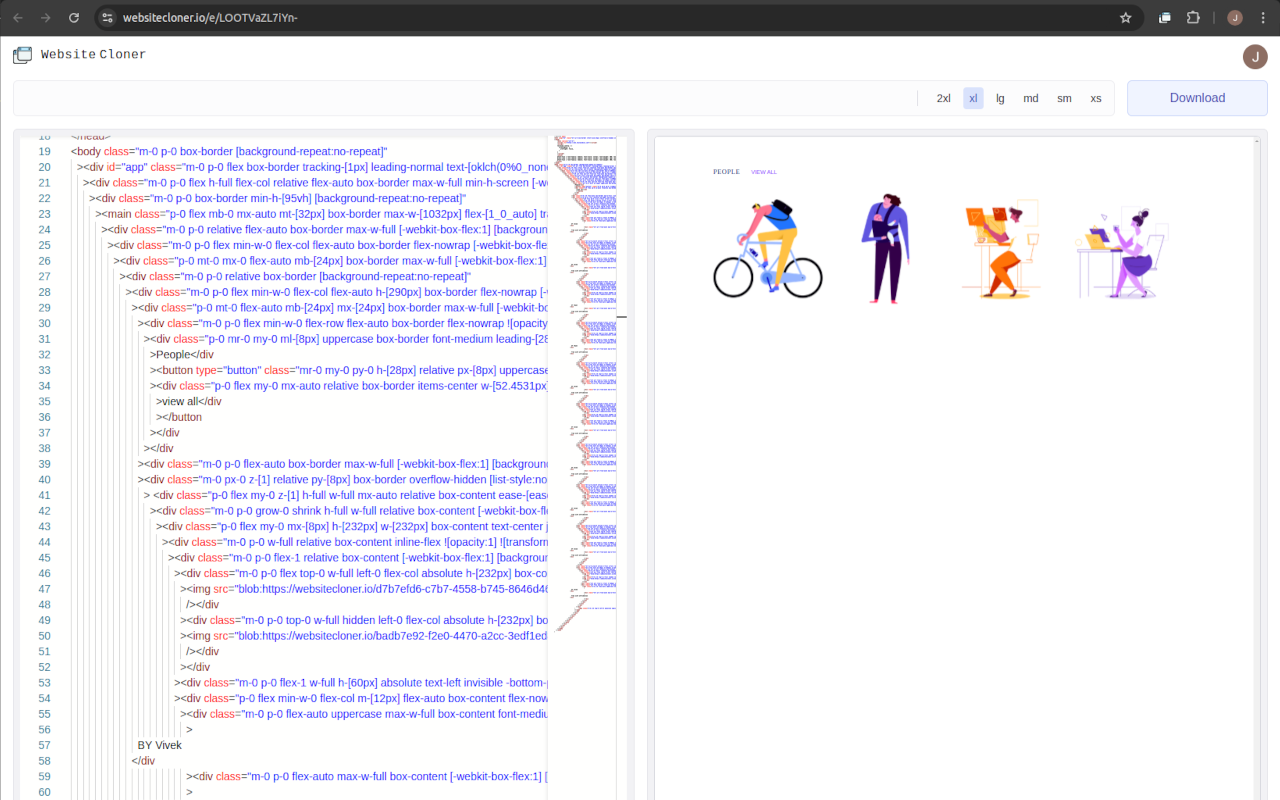Screen dimensions: 1280x800
Task: Reload the page with the refresh icon
Action: pyautogui.click(x=74, y=17)
